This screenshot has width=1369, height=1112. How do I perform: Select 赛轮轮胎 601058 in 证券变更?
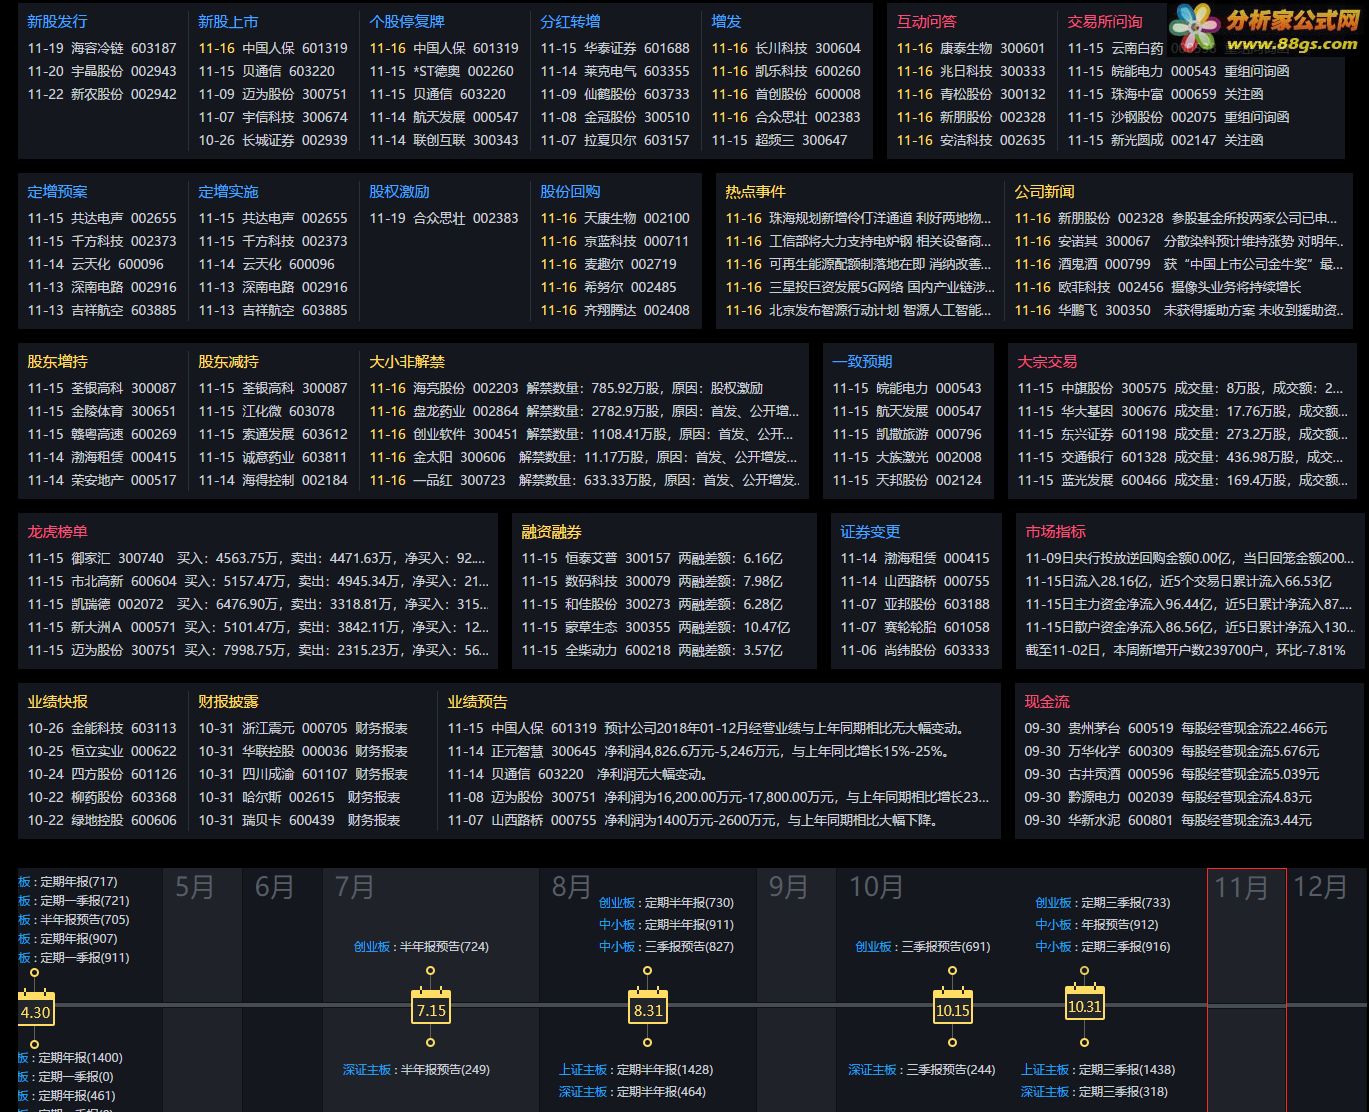click(x=915, y=627)
